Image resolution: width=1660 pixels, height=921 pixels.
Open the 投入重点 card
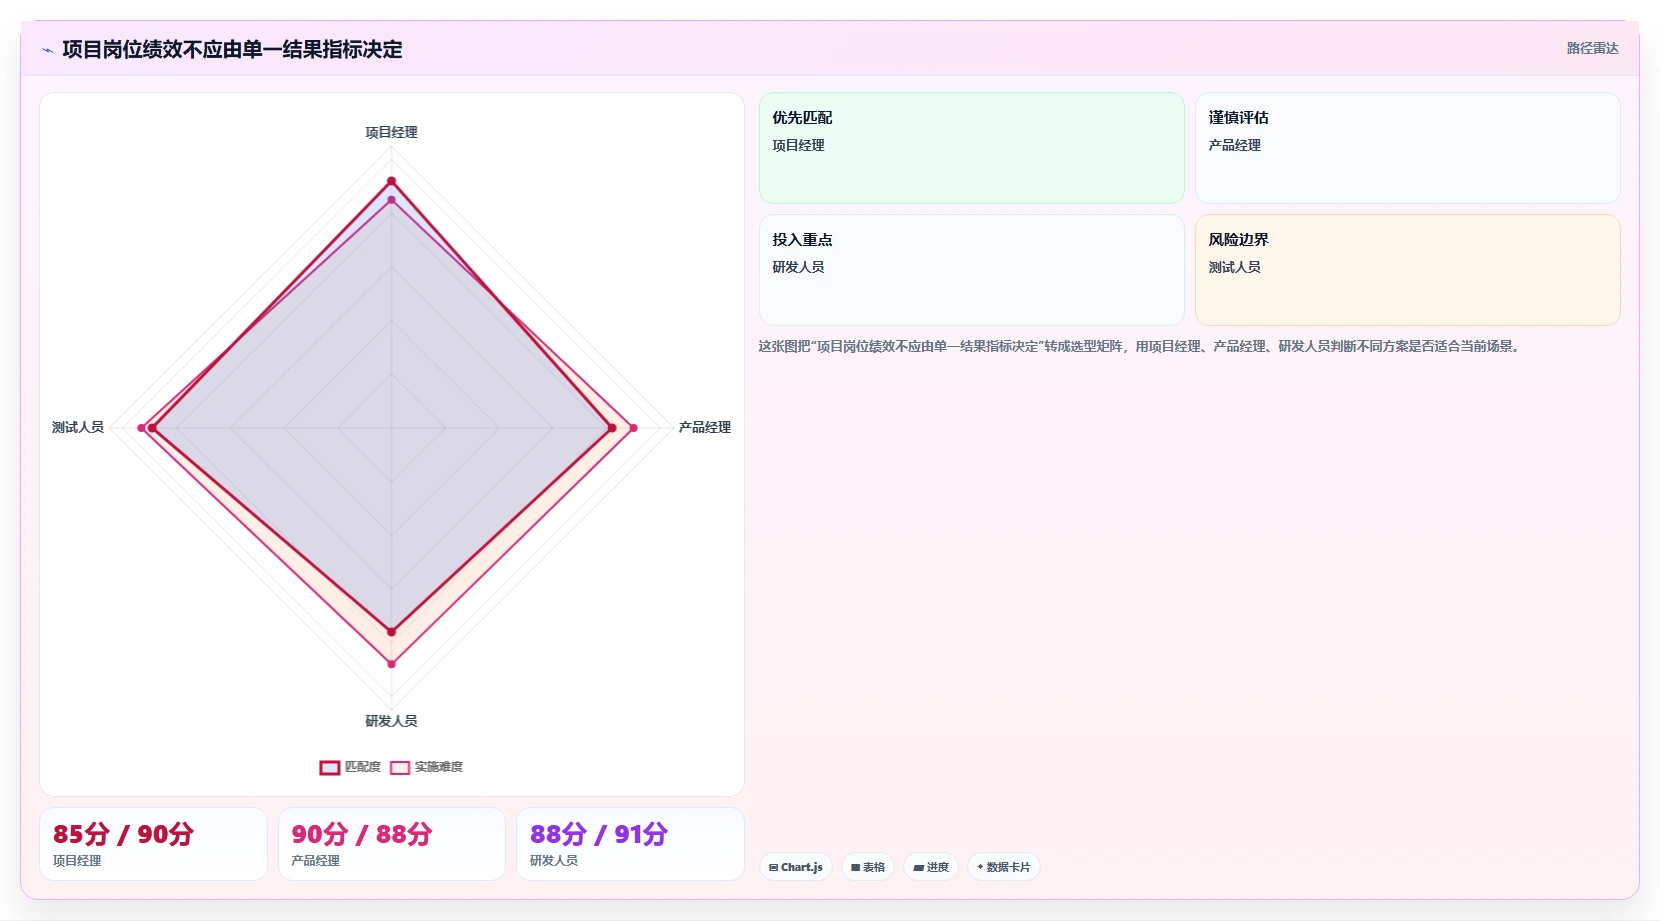click(971, 270)
